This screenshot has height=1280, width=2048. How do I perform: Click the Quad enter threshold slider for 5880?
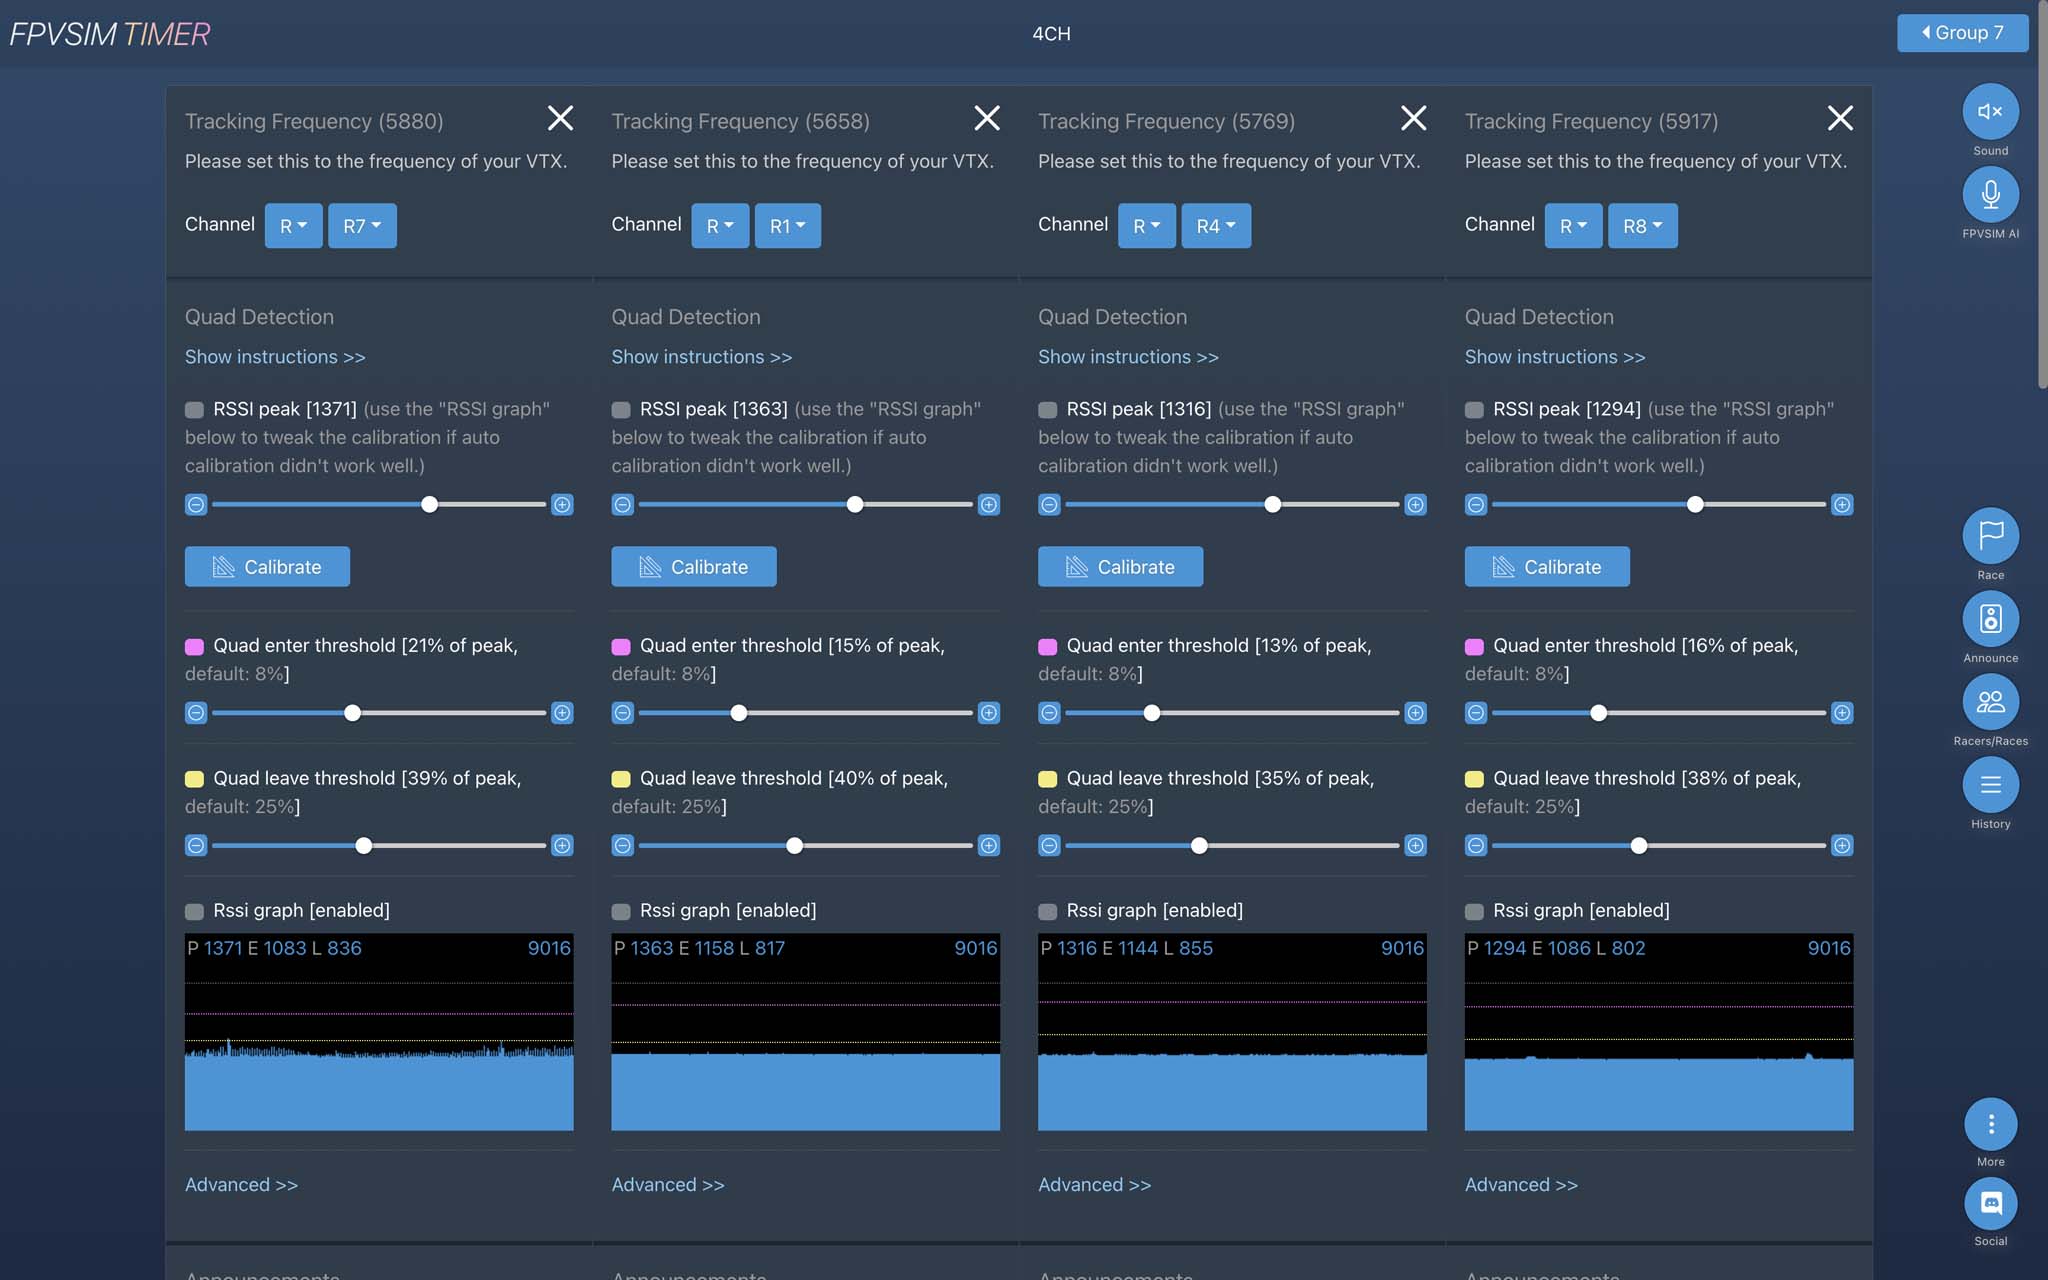(352, 713)
